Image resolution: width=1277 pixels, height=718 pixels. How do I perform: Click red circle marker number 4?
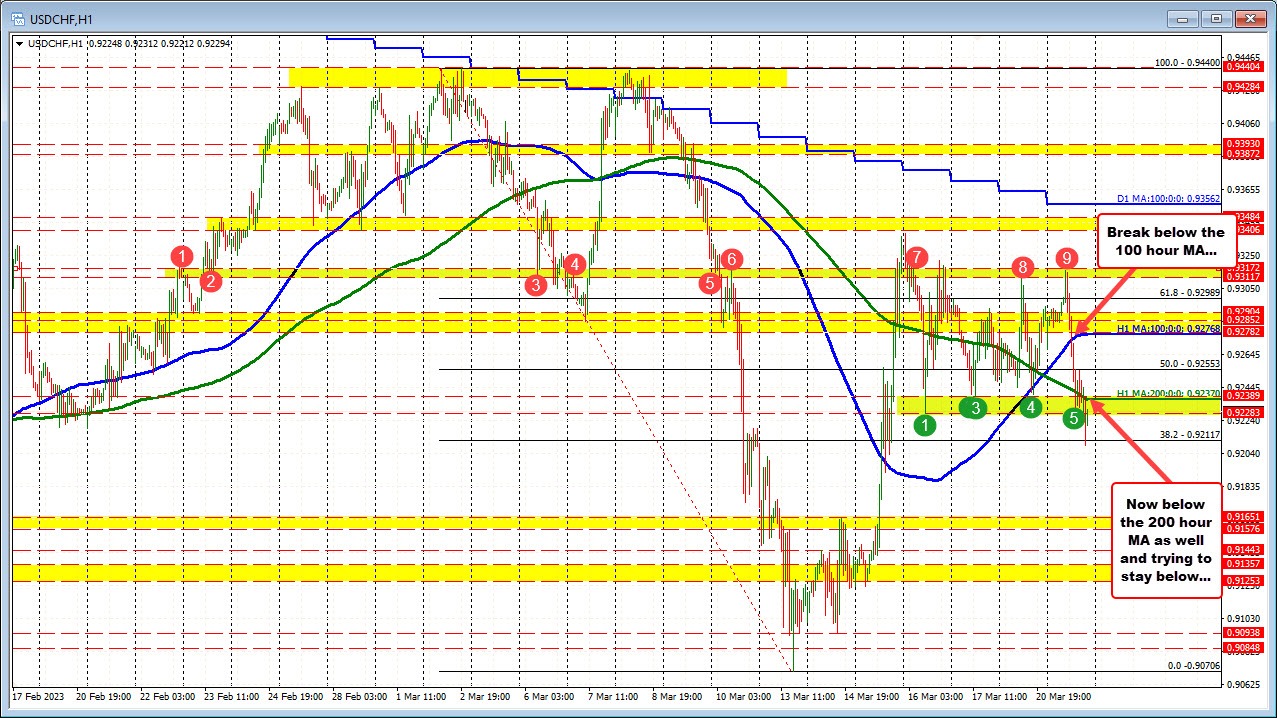(x=574, y=264)
